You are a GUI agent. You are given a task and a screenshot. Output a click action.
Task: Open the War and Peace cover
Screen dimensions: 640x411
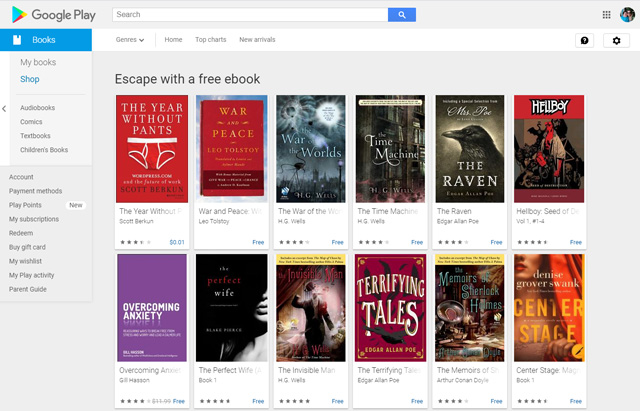point(231,149)
